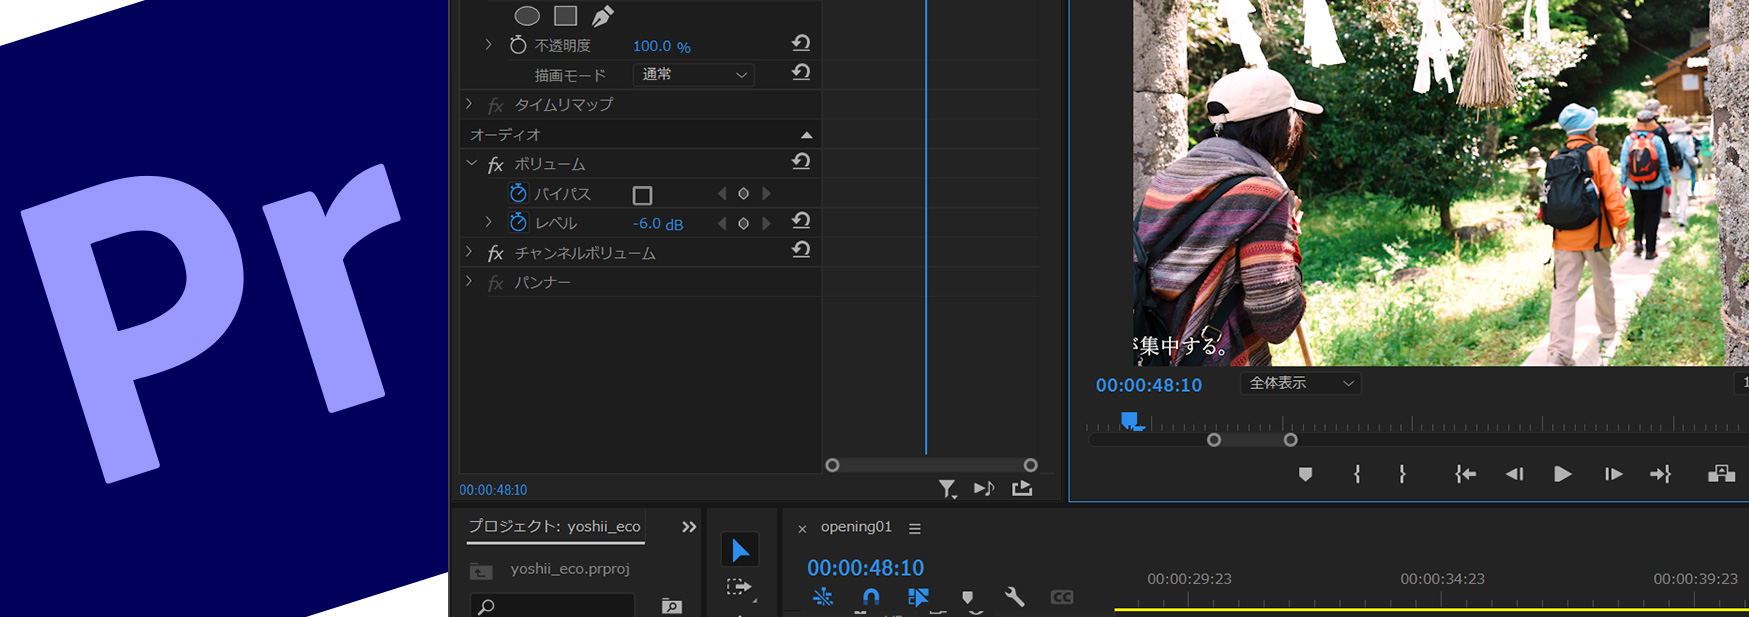Select the rectangle mask tool

pos(566,16)
